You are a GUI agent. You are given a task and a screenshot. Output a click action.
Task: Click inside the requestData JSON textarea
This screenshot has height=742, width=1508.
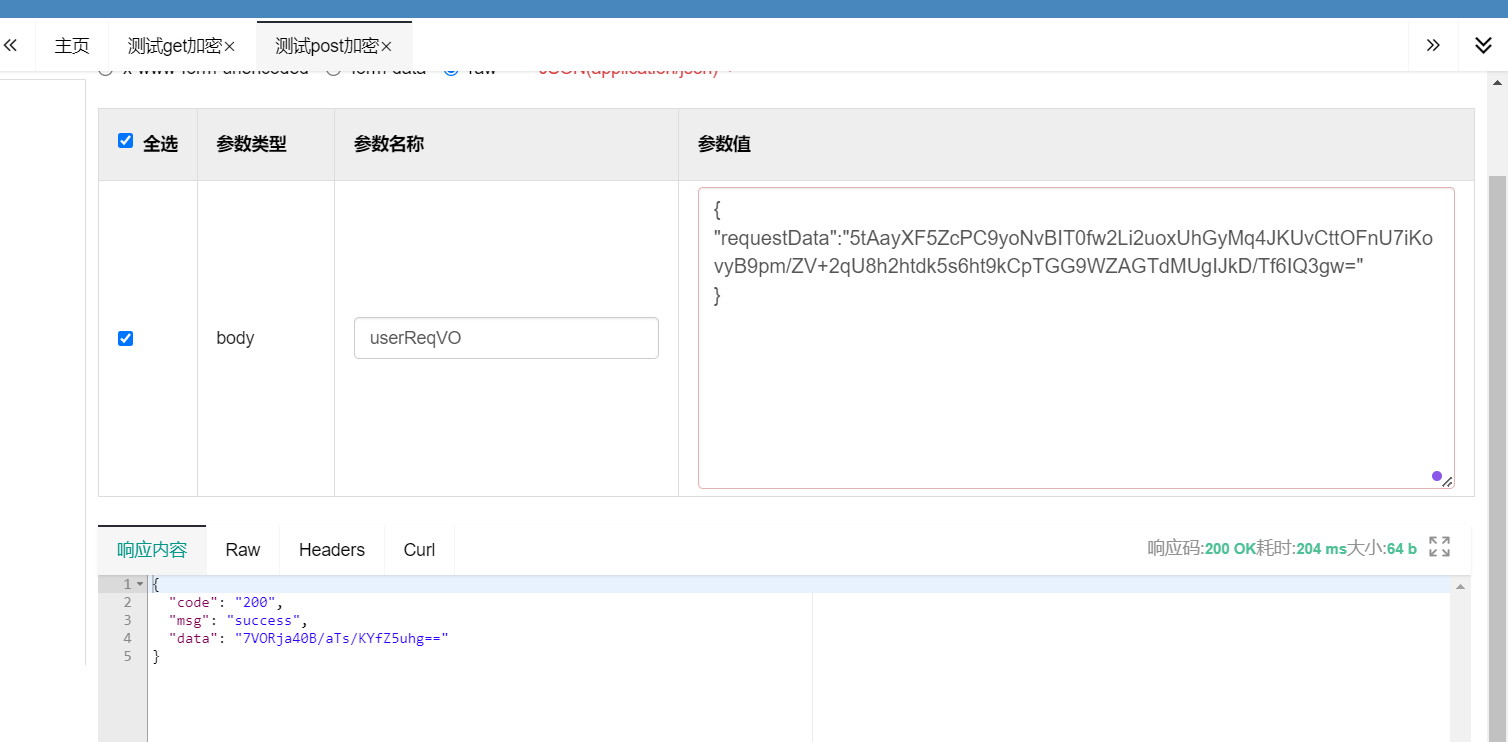point(1076,338)
